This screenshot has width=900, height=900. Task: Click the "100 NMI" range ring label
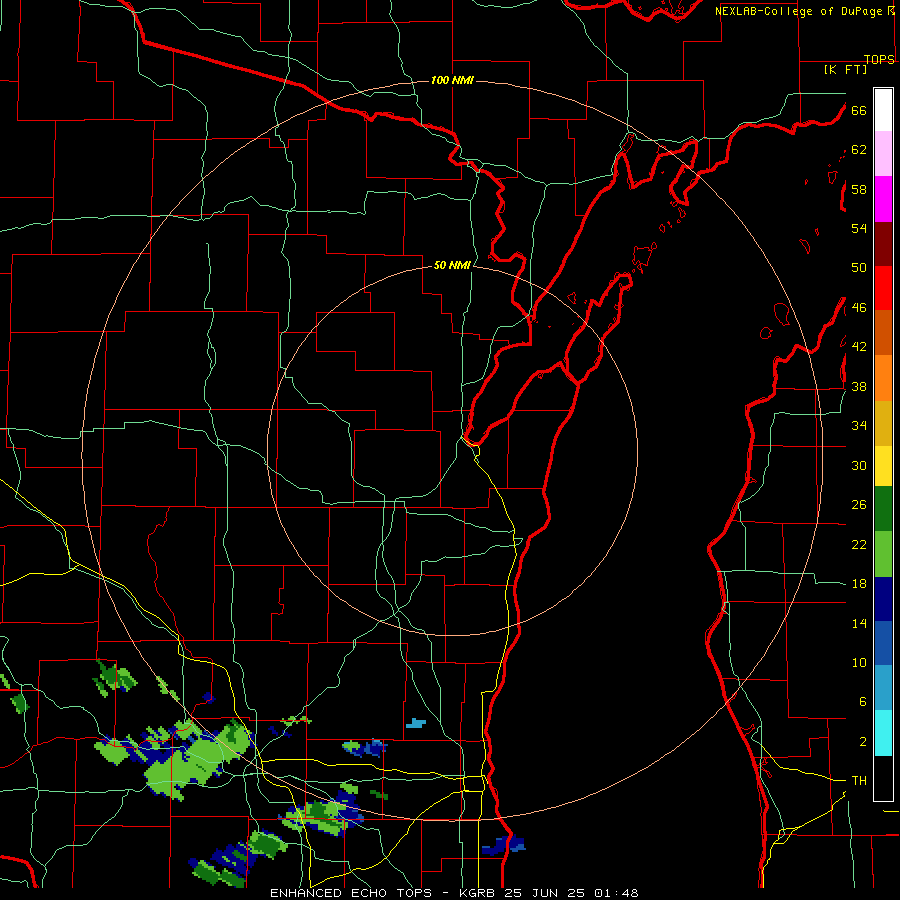[x=452, y=80]
